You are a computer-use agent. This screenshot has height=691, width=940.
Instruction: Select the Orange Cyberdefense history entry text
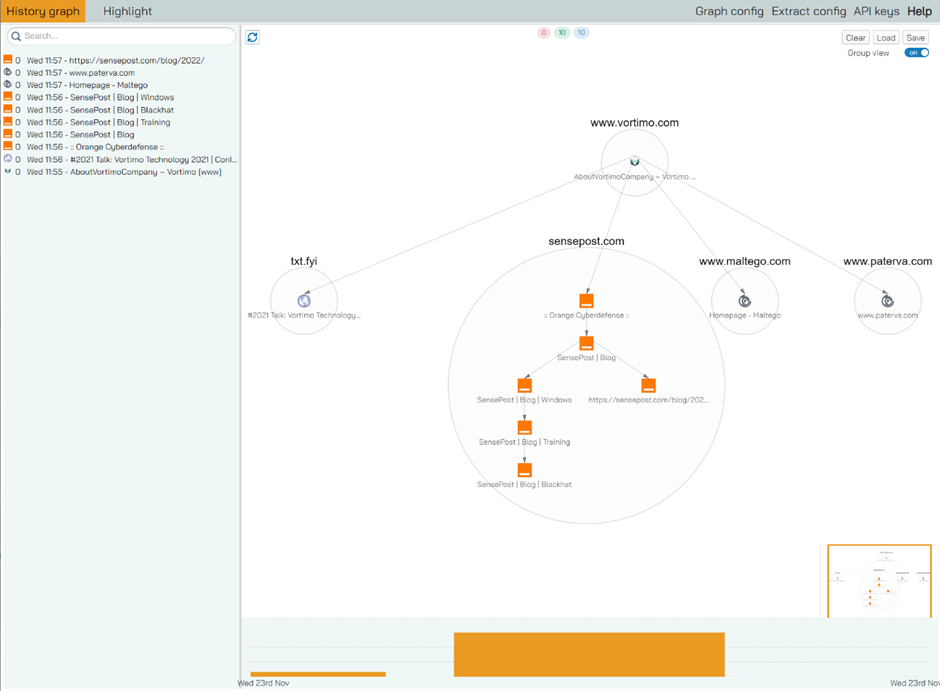(95, 147)
